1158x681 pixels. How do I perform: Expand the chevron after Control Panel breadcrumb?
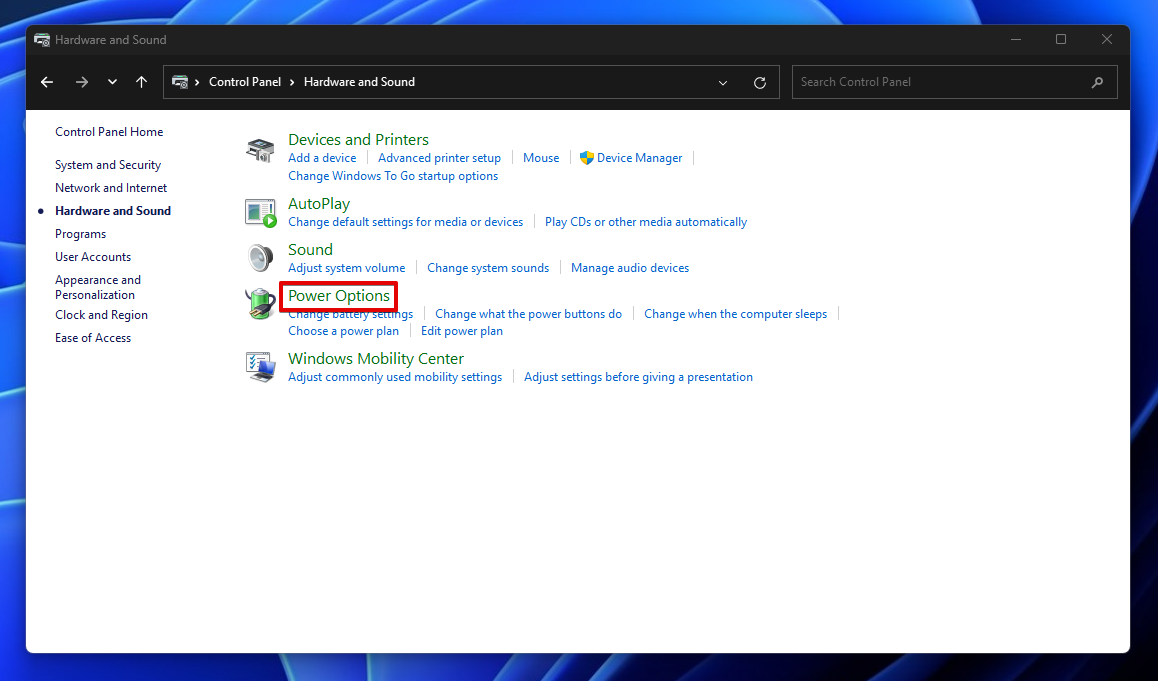coord(292,82)
